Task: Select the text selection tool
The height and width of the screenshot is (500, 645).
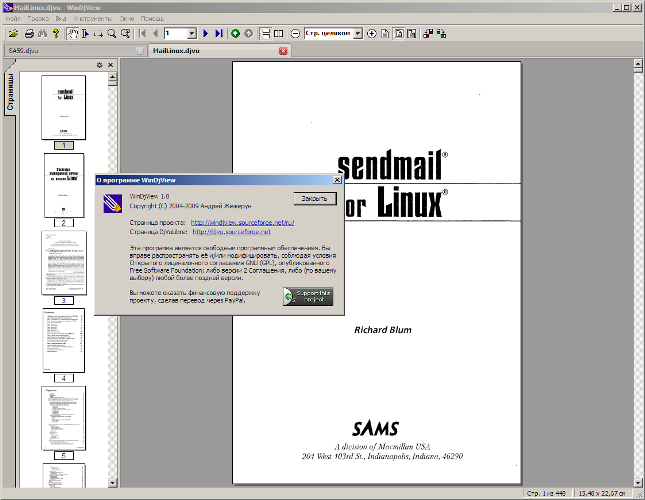Action: [86, 34]
